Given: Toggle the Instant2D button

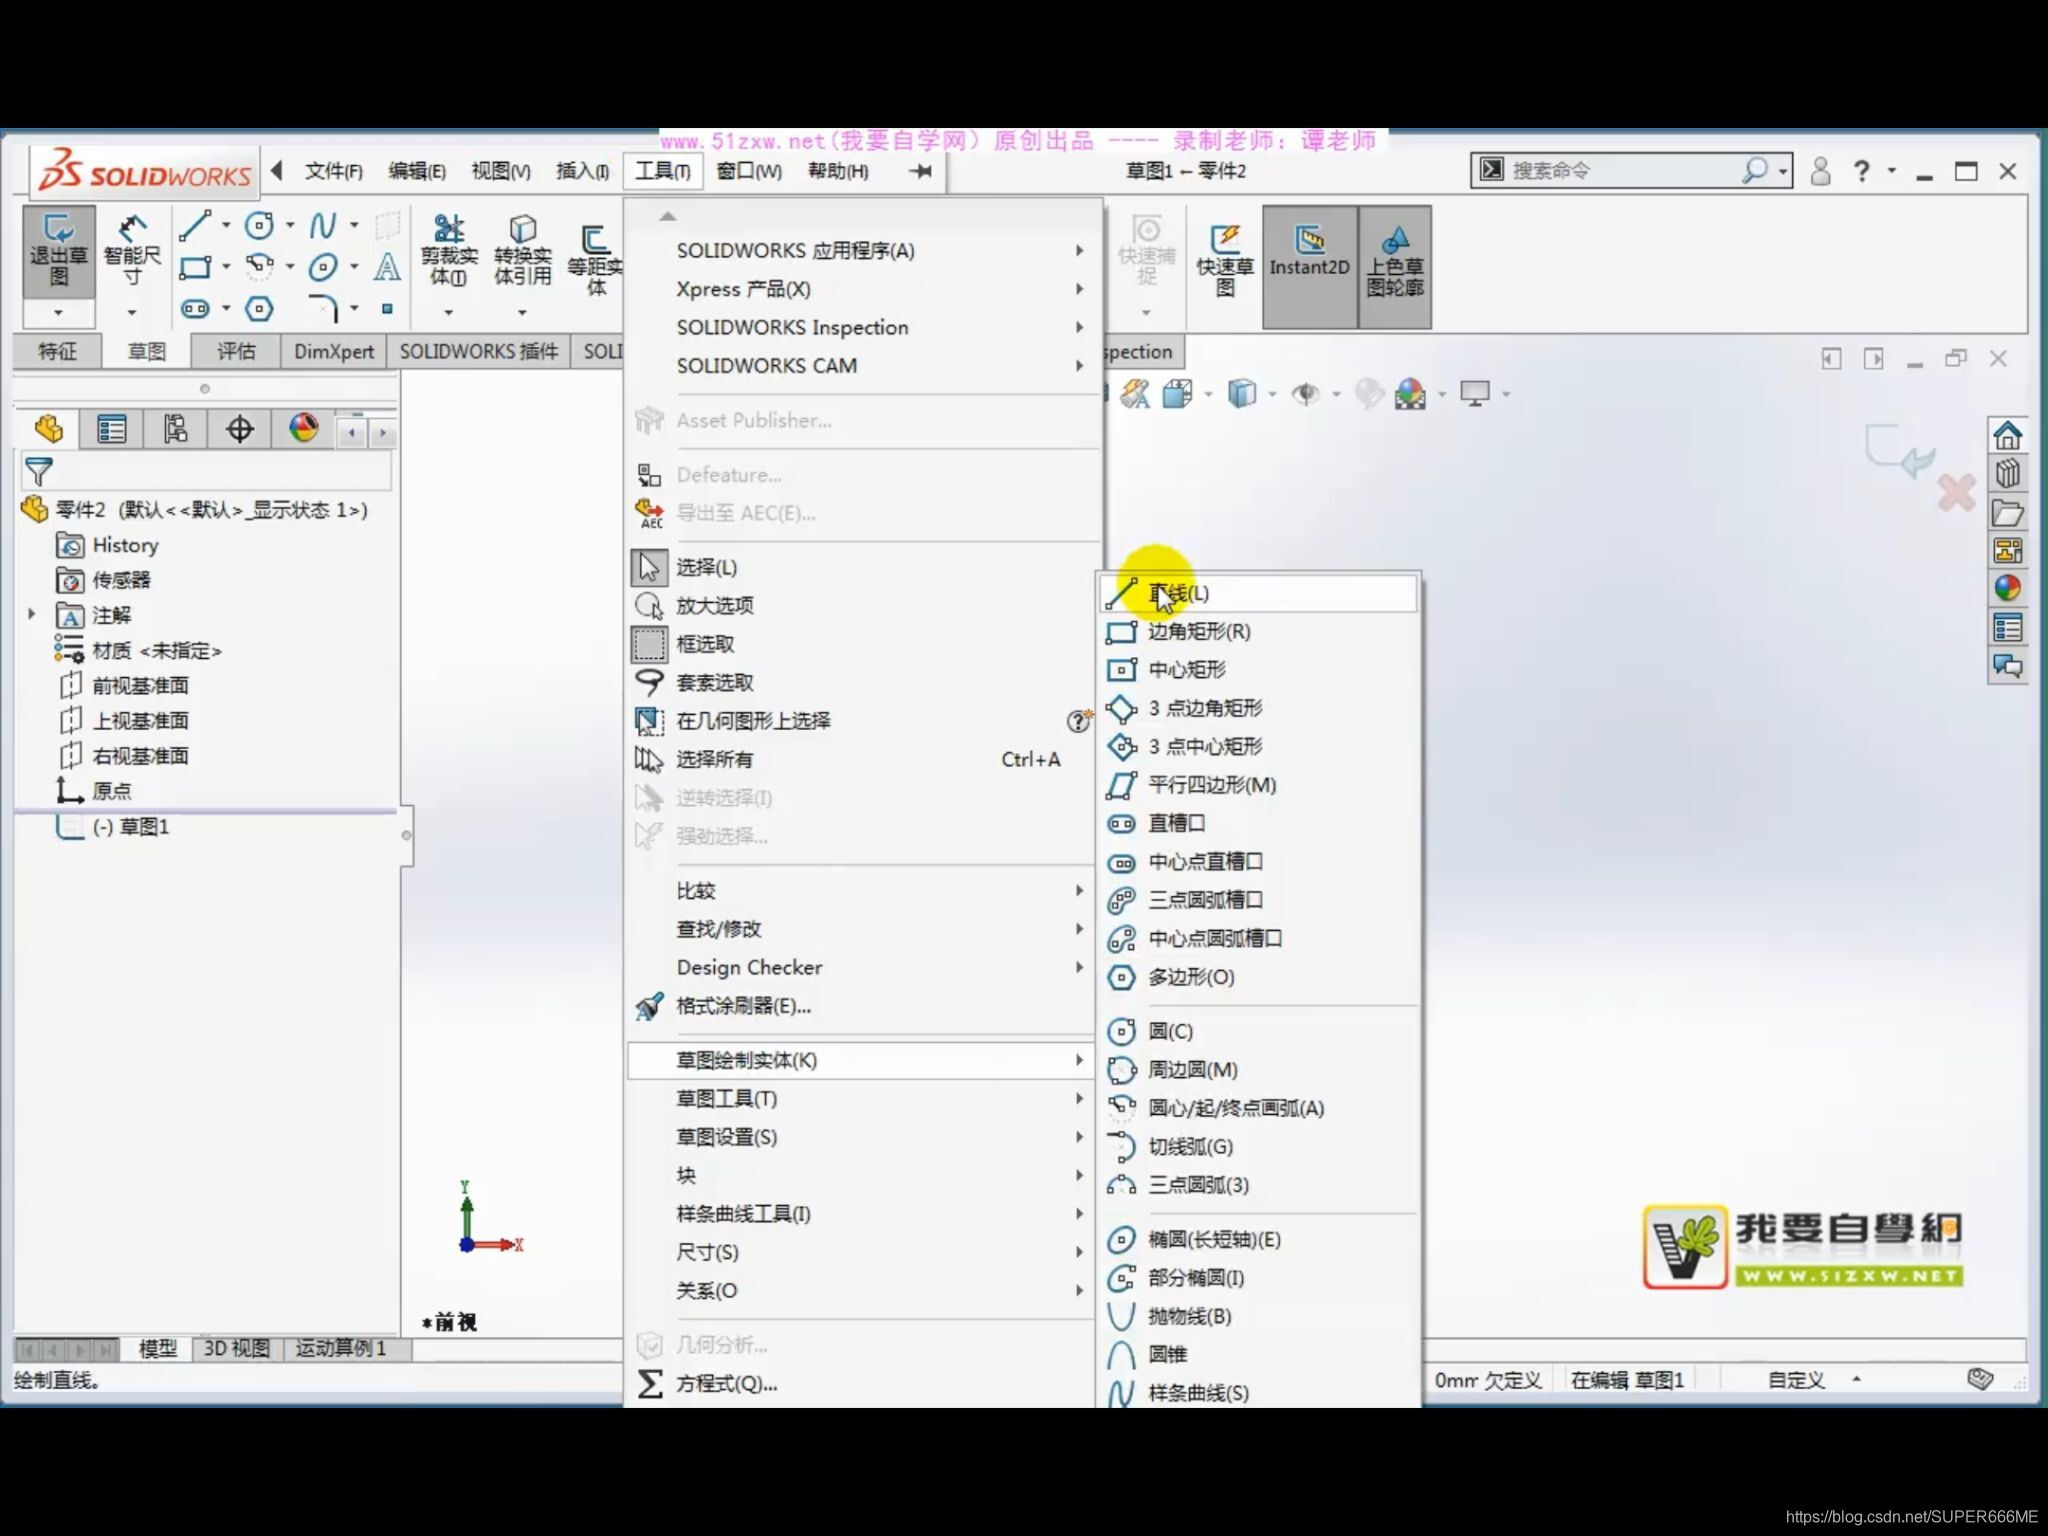Looking at the screenshot, I should pos(1309,258).
